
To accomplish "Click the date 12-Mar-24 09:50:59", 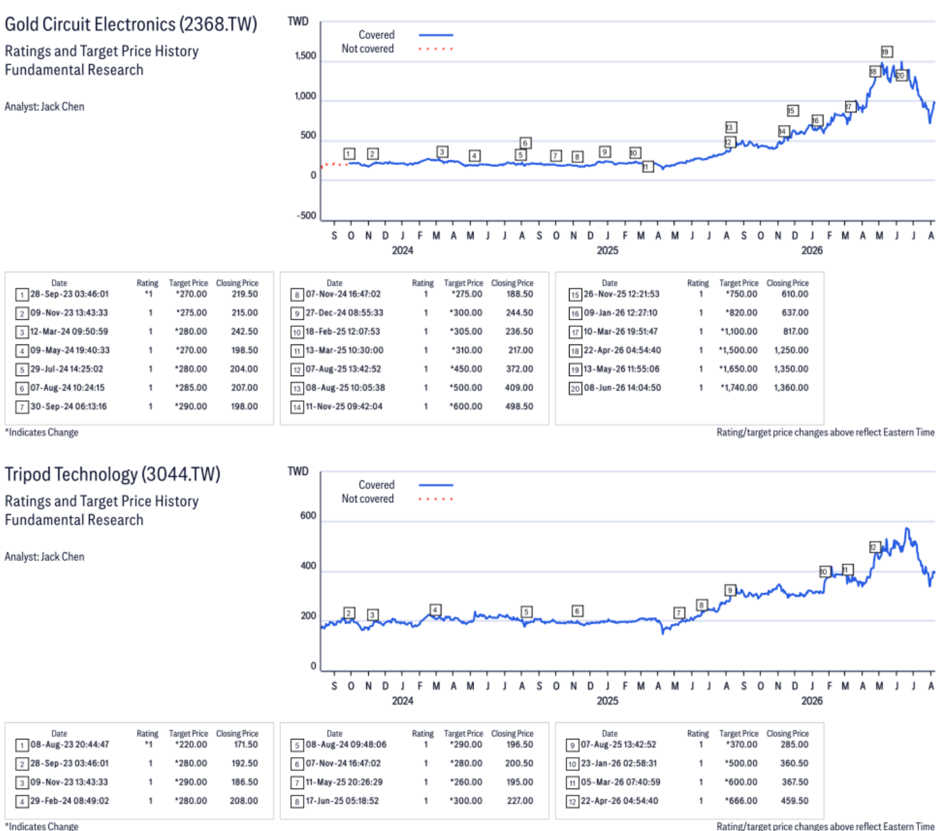I will click(x=70, y=332).
